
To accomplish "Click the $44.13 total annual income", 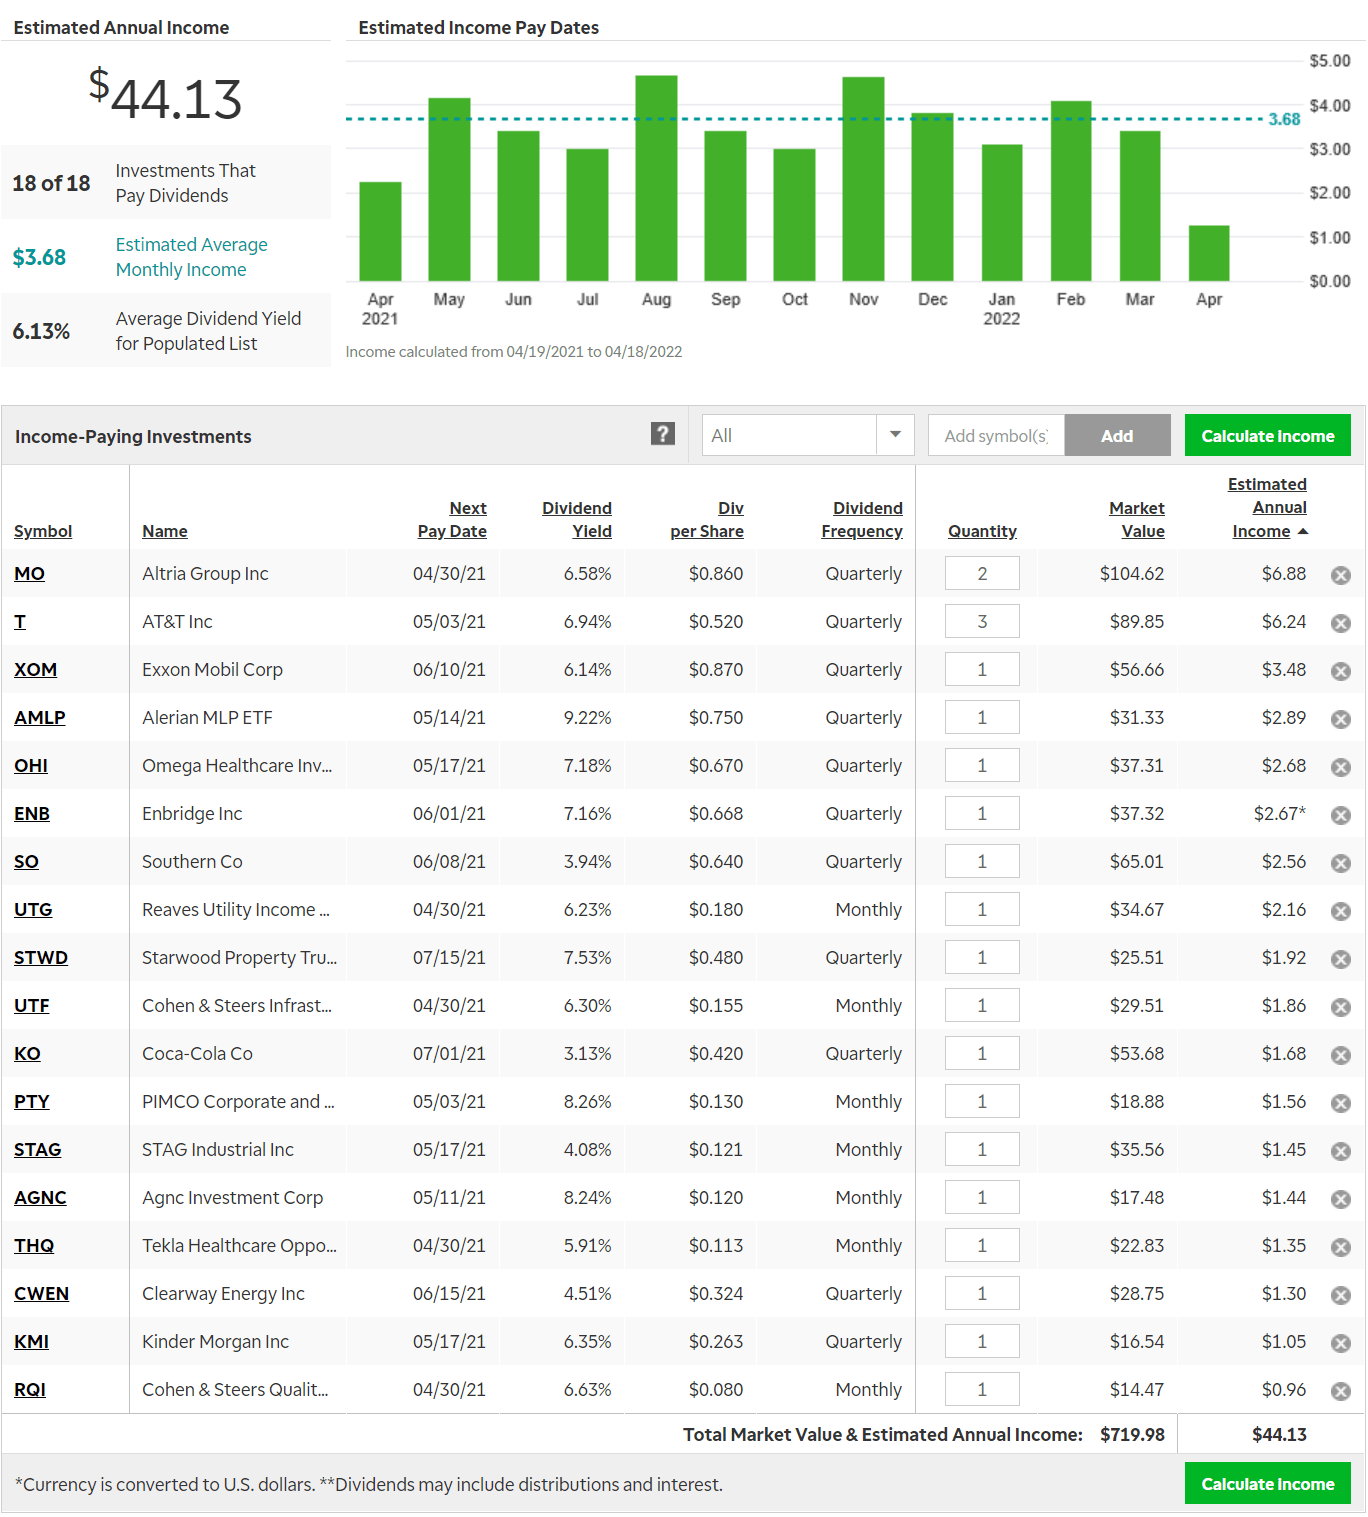I will tap(1279, 1434).
